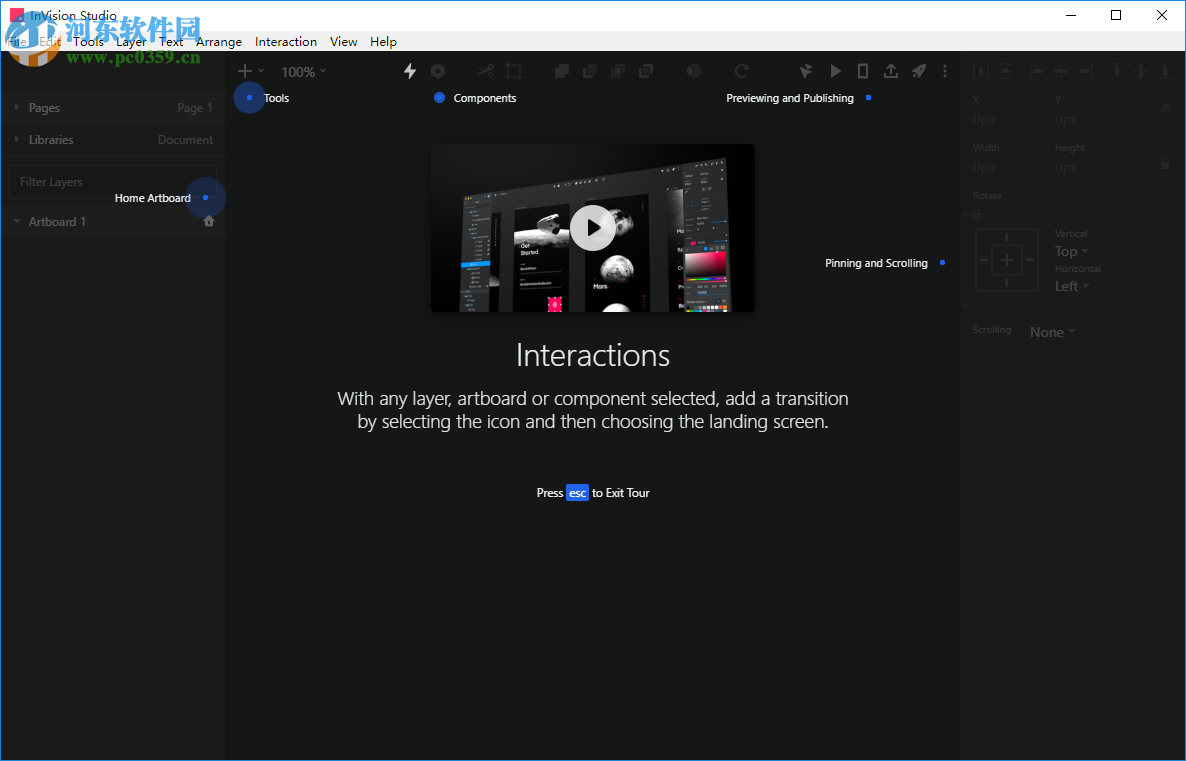The image size is (1186, 761).
Task: Play the Interactions tutorial video
Action: pos(592,227)
